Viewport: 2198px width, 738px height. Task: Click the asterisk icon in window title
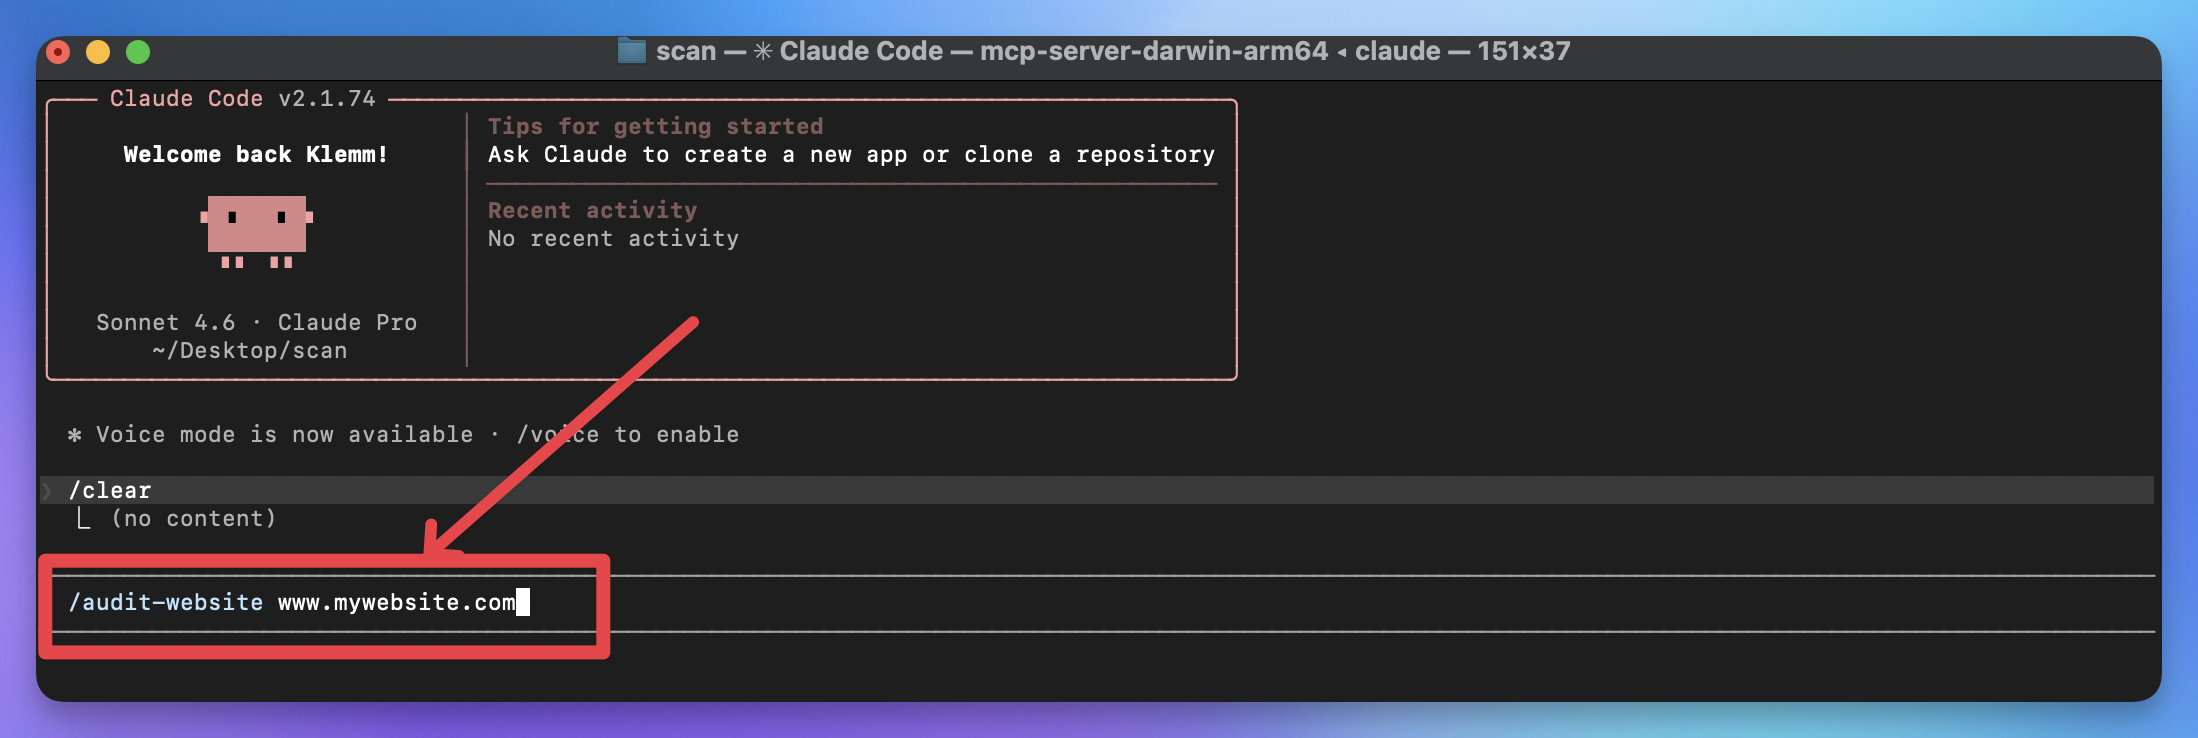coord(763,51)
